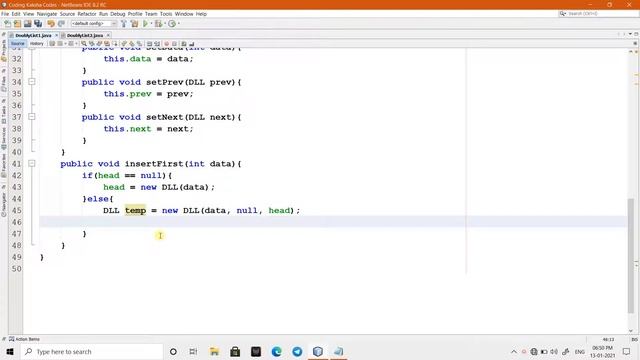Screen dimensions: 640x360
Task: Collapse the setPrev method fold at line 34
Action: click(x=32, y=82)
